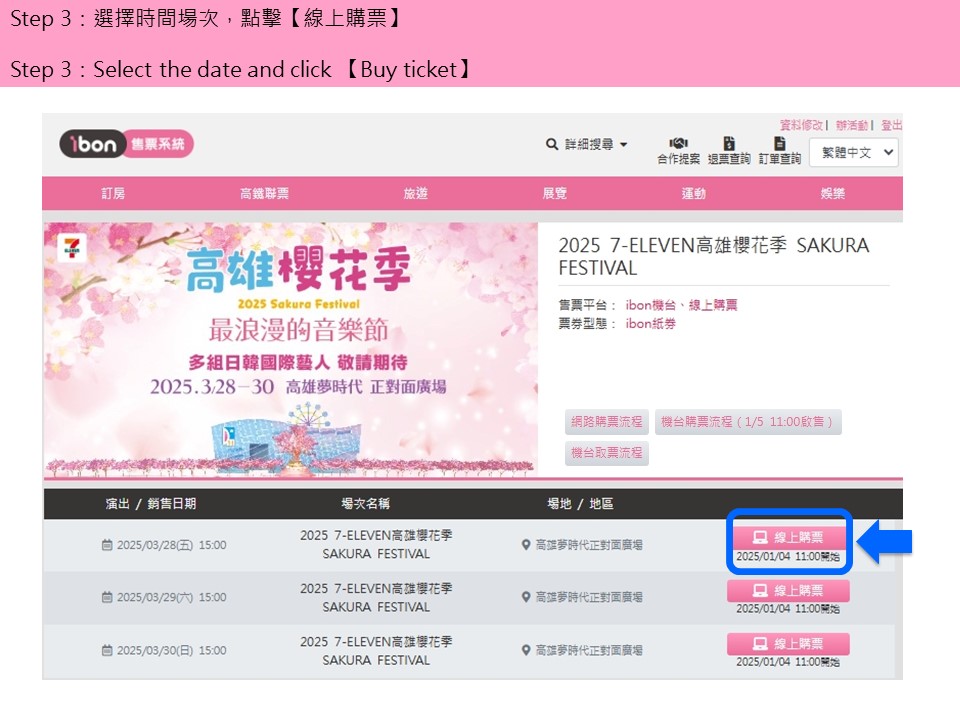
Task: Click venue 高雄夢時代正對面廣場 in 03/28 row
Action: pos(589,544)
